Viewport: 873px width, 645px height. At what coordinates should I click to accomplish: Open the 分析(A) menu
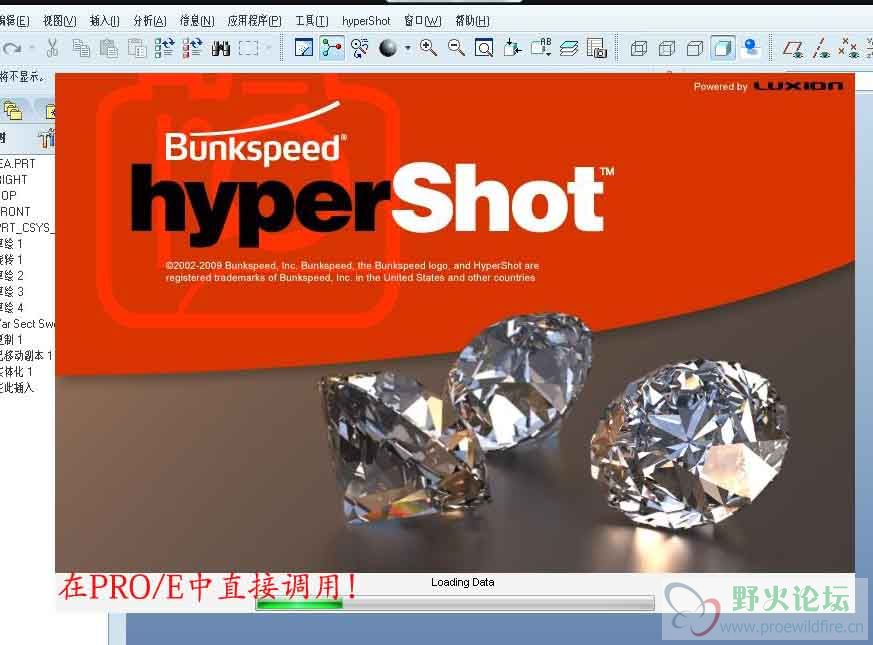(x=149, y=21)
